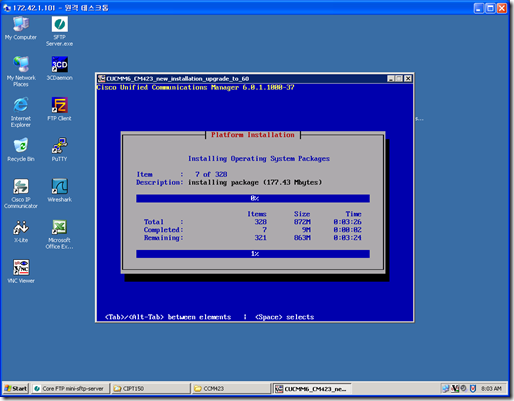Click the Remaining items value 321
This screenshot has height=401, width=514.
[x=260, y=238]
